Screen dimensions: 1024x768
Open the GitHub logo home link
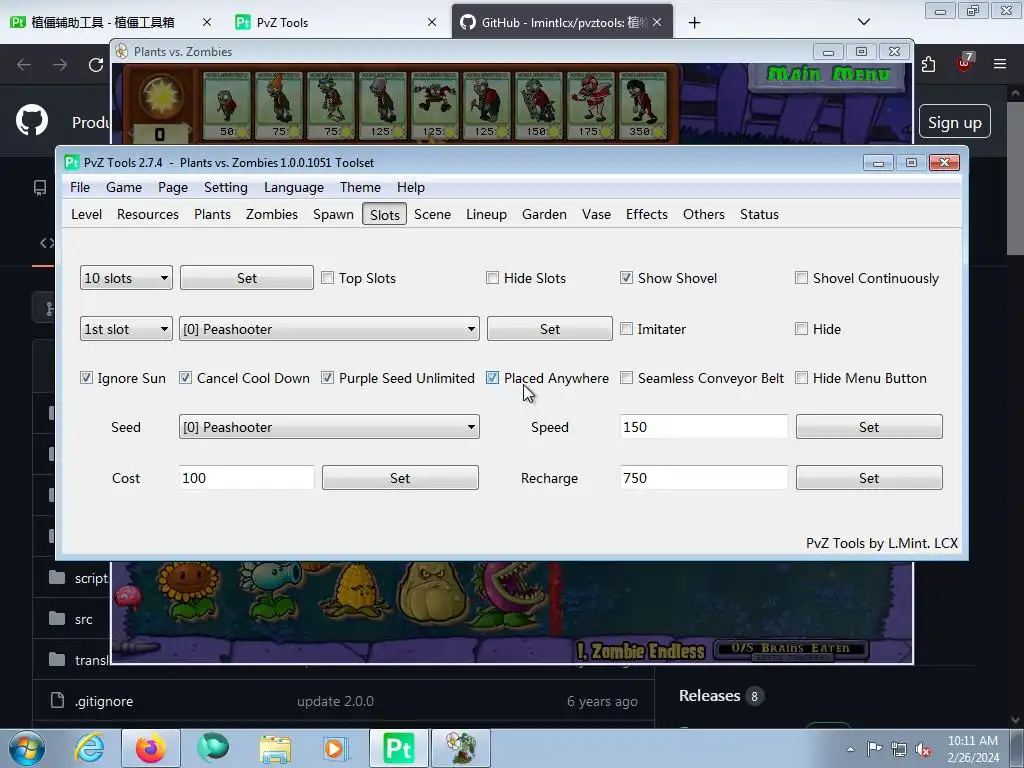point(32,121)
